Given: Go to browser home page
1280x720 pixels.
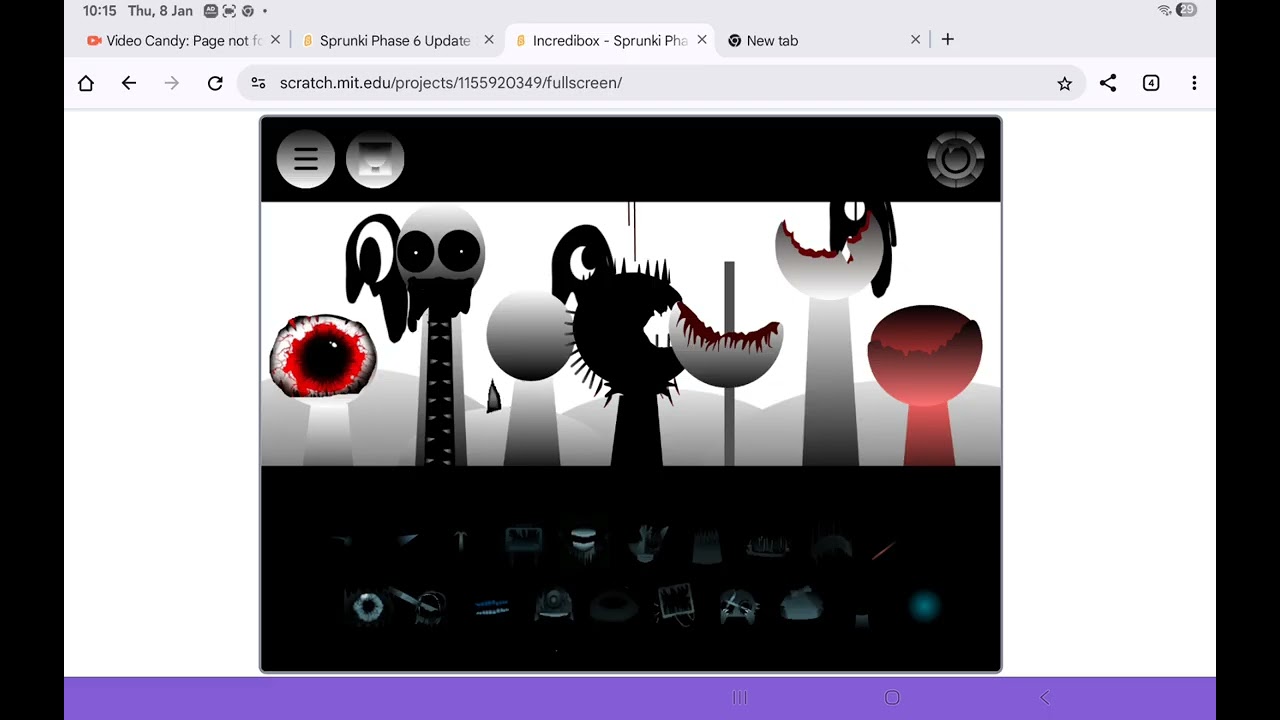Looking at the screenshot, I should click(86, 83).
